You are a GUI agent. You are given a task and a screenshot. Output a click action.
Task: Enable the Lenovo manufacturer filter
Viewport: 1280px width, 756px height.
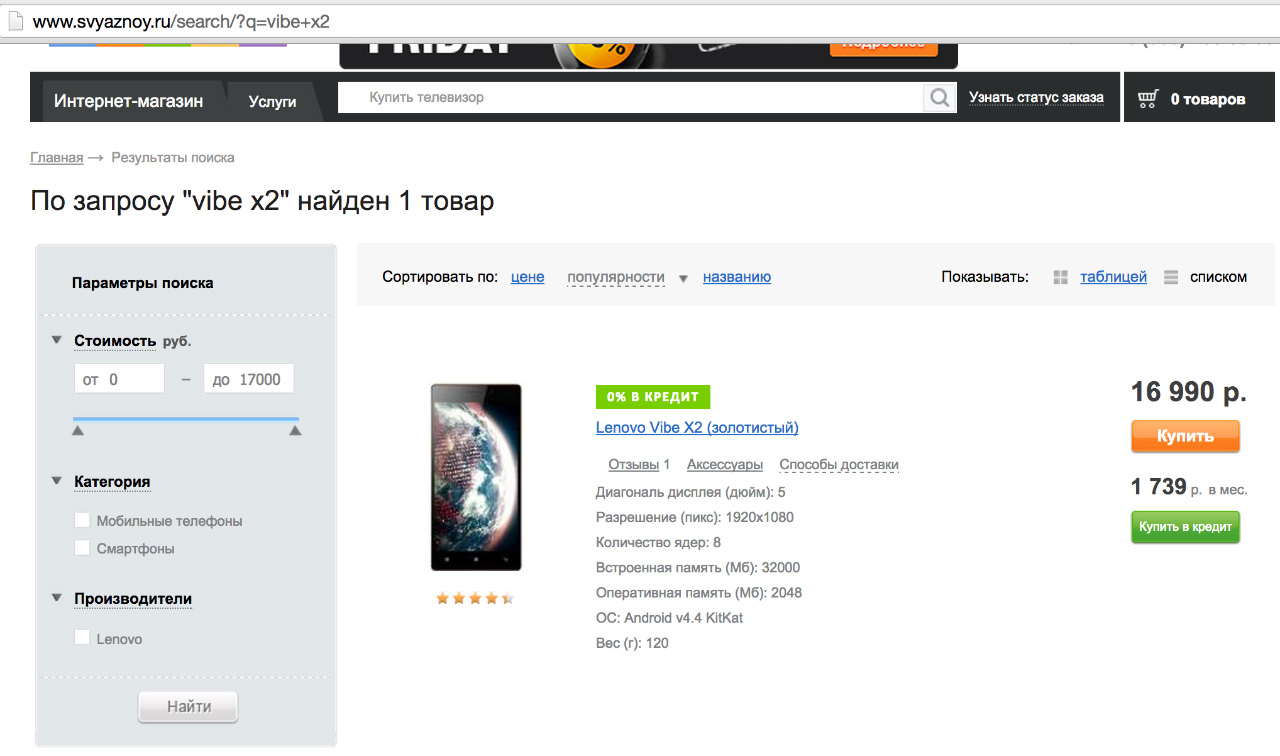point(82,637)
